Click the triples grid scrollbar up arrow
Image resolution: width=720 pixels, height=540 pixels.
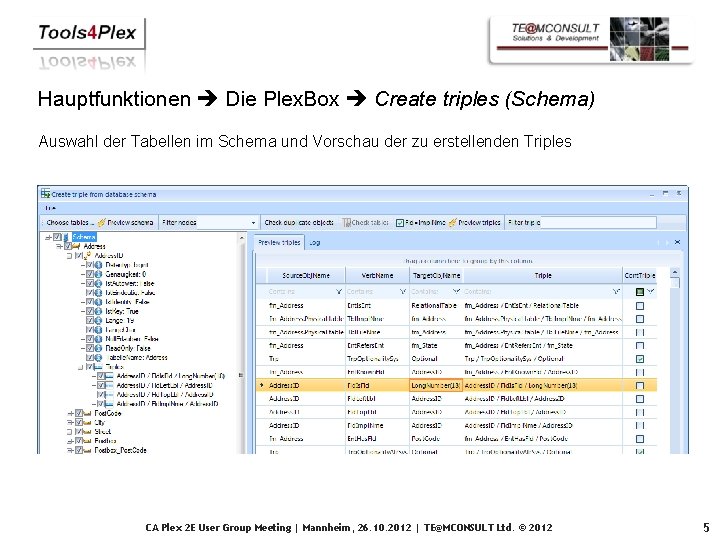(675, 272)
